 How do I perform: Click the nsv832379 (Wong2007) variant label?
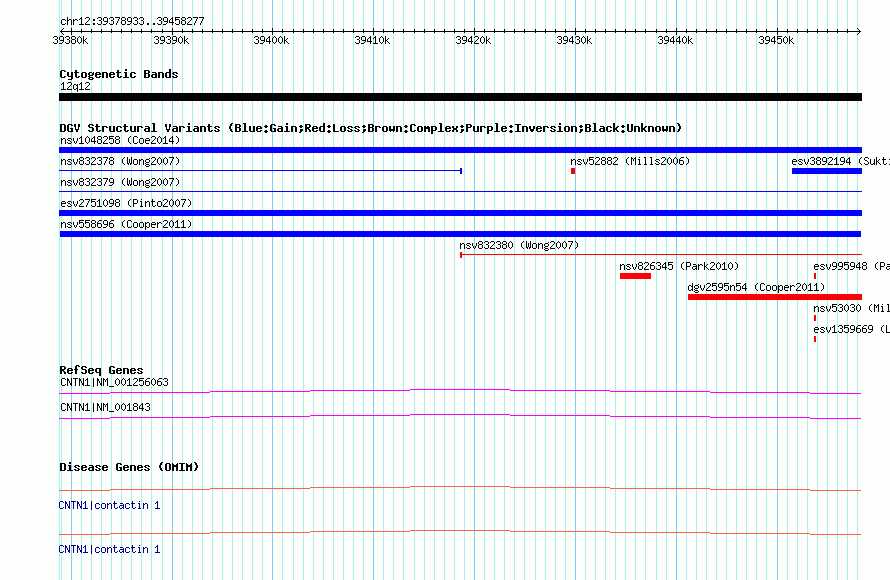[120, 182]
